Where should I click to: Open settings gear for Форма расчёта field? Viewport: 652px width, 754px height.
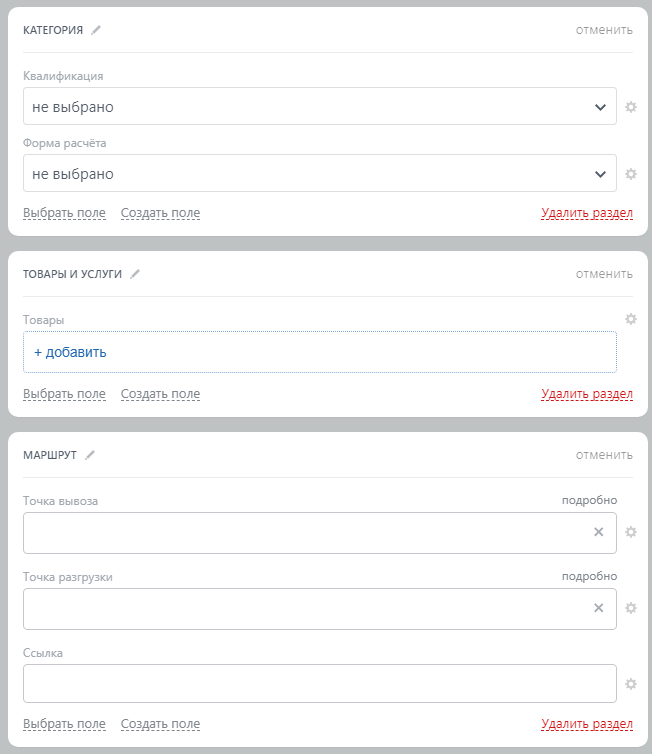pos(631,173)
